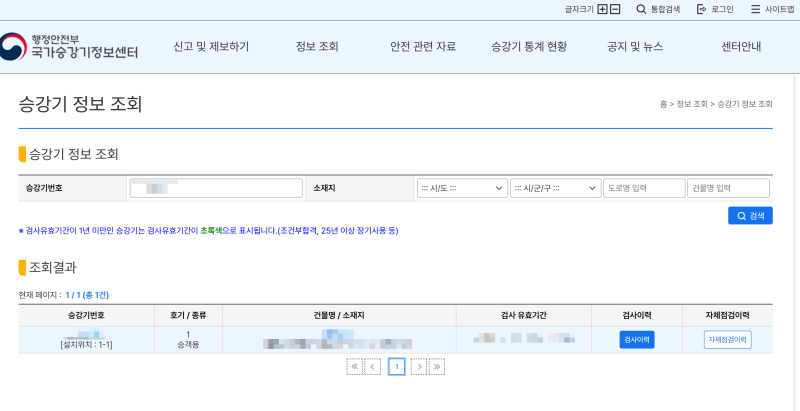Click the [설치위치 : 1-1] text
This screenshot has height=411, width=800.
click(x=86, y=345)
